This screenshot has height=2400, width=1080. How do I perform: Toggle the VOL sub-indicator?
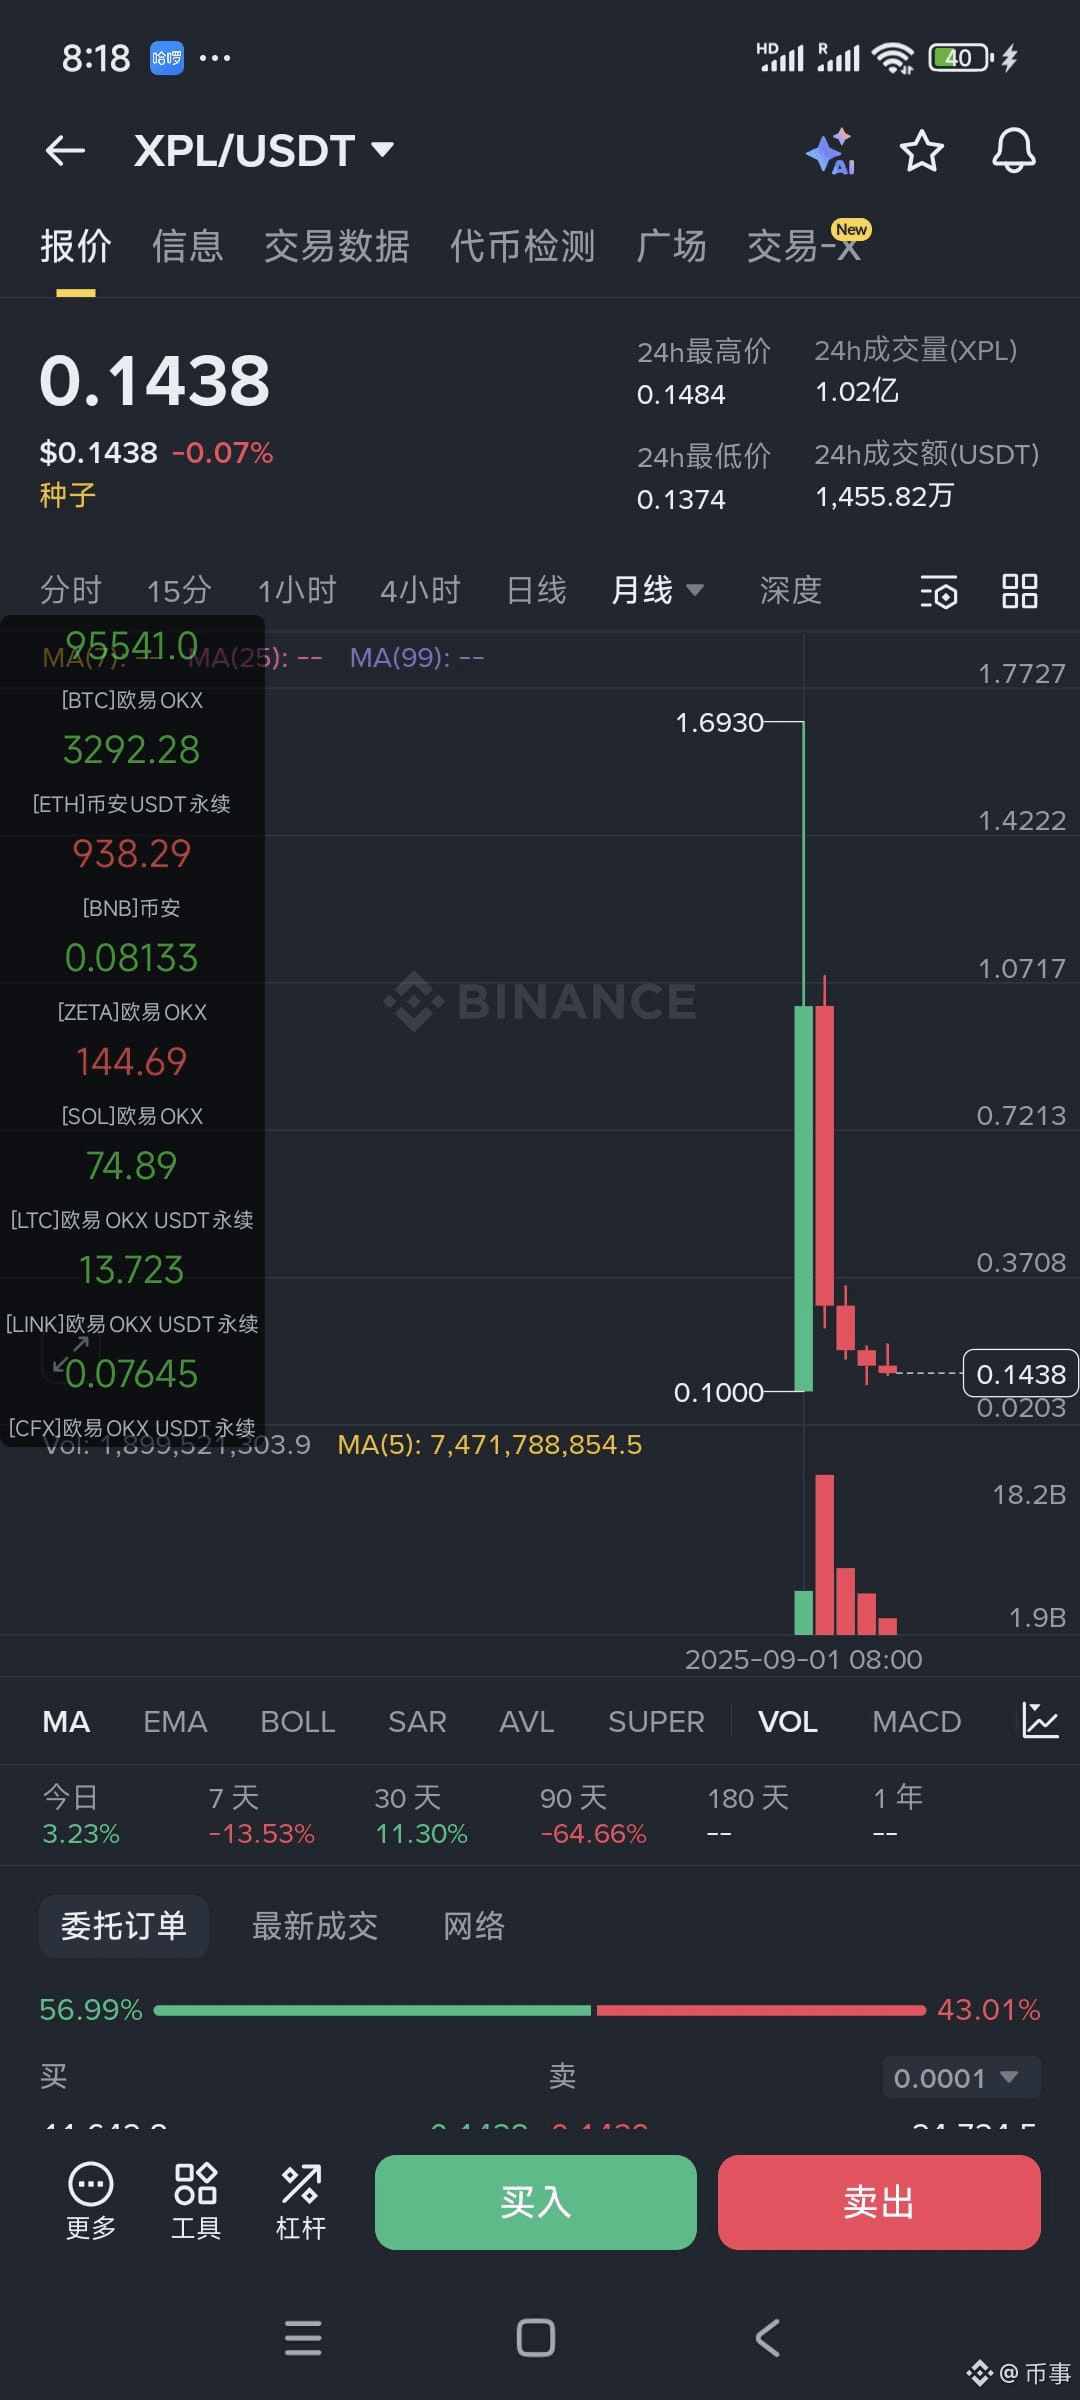(788, 1721)
